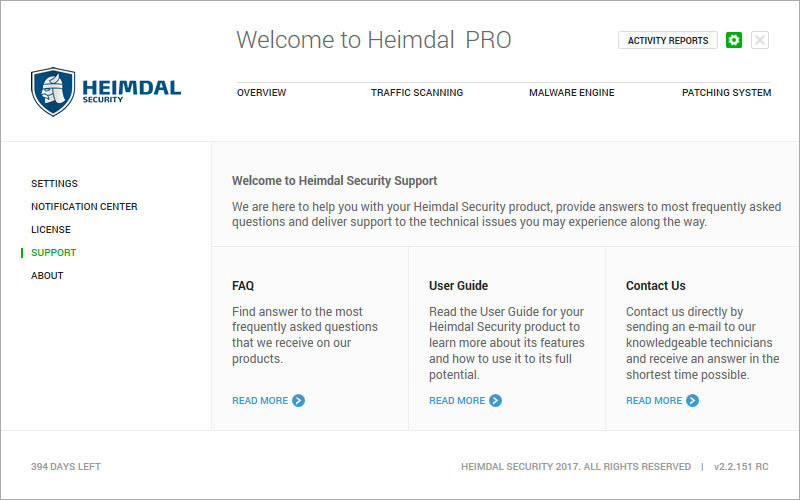
Task: Open Settings in the sidebar
Action: [x=55, y=184]
